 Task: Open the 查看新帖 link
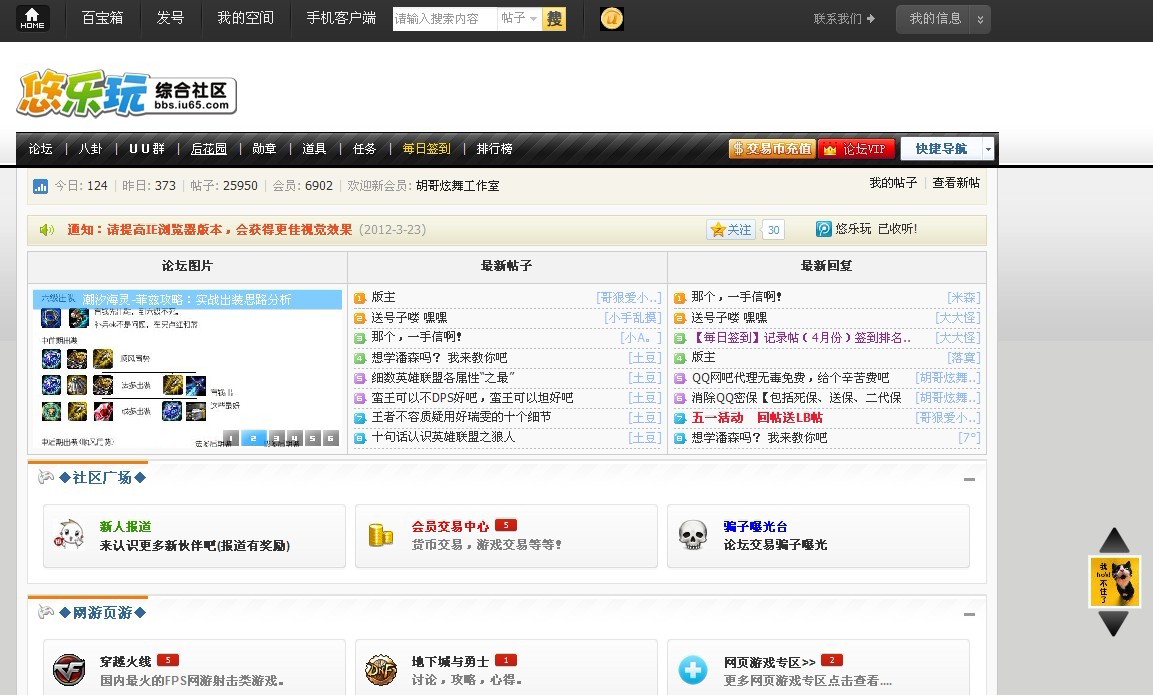[956, 183]
